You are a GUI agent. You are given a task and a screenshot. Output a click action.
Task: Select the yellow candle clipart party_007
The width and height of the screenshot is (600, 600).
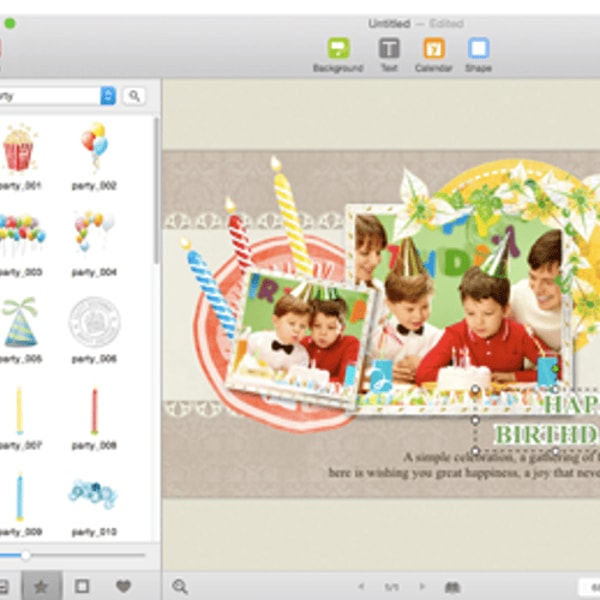point(19,410)
